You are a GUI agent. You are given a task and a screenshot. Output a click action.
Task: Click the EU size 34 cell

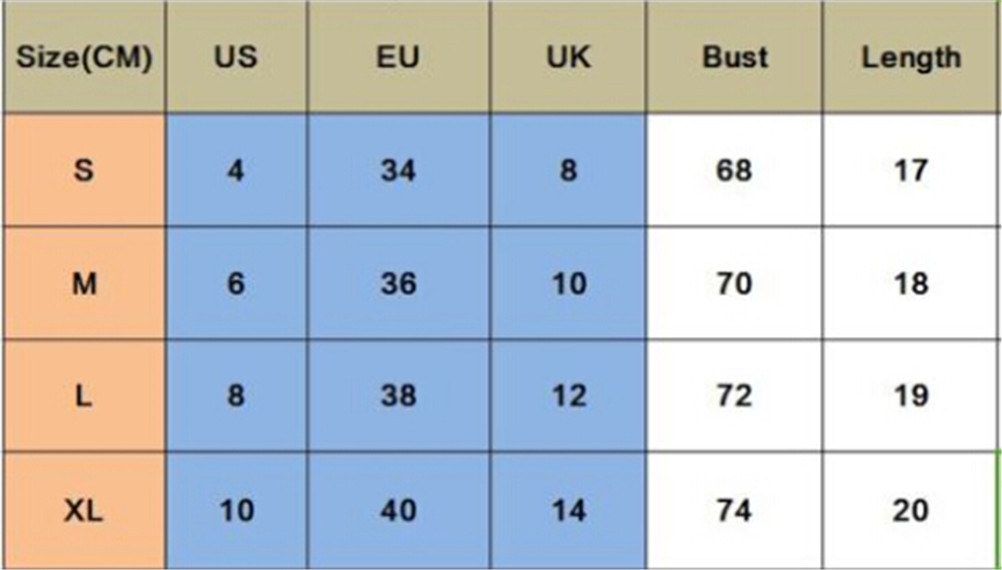[398, 170]
